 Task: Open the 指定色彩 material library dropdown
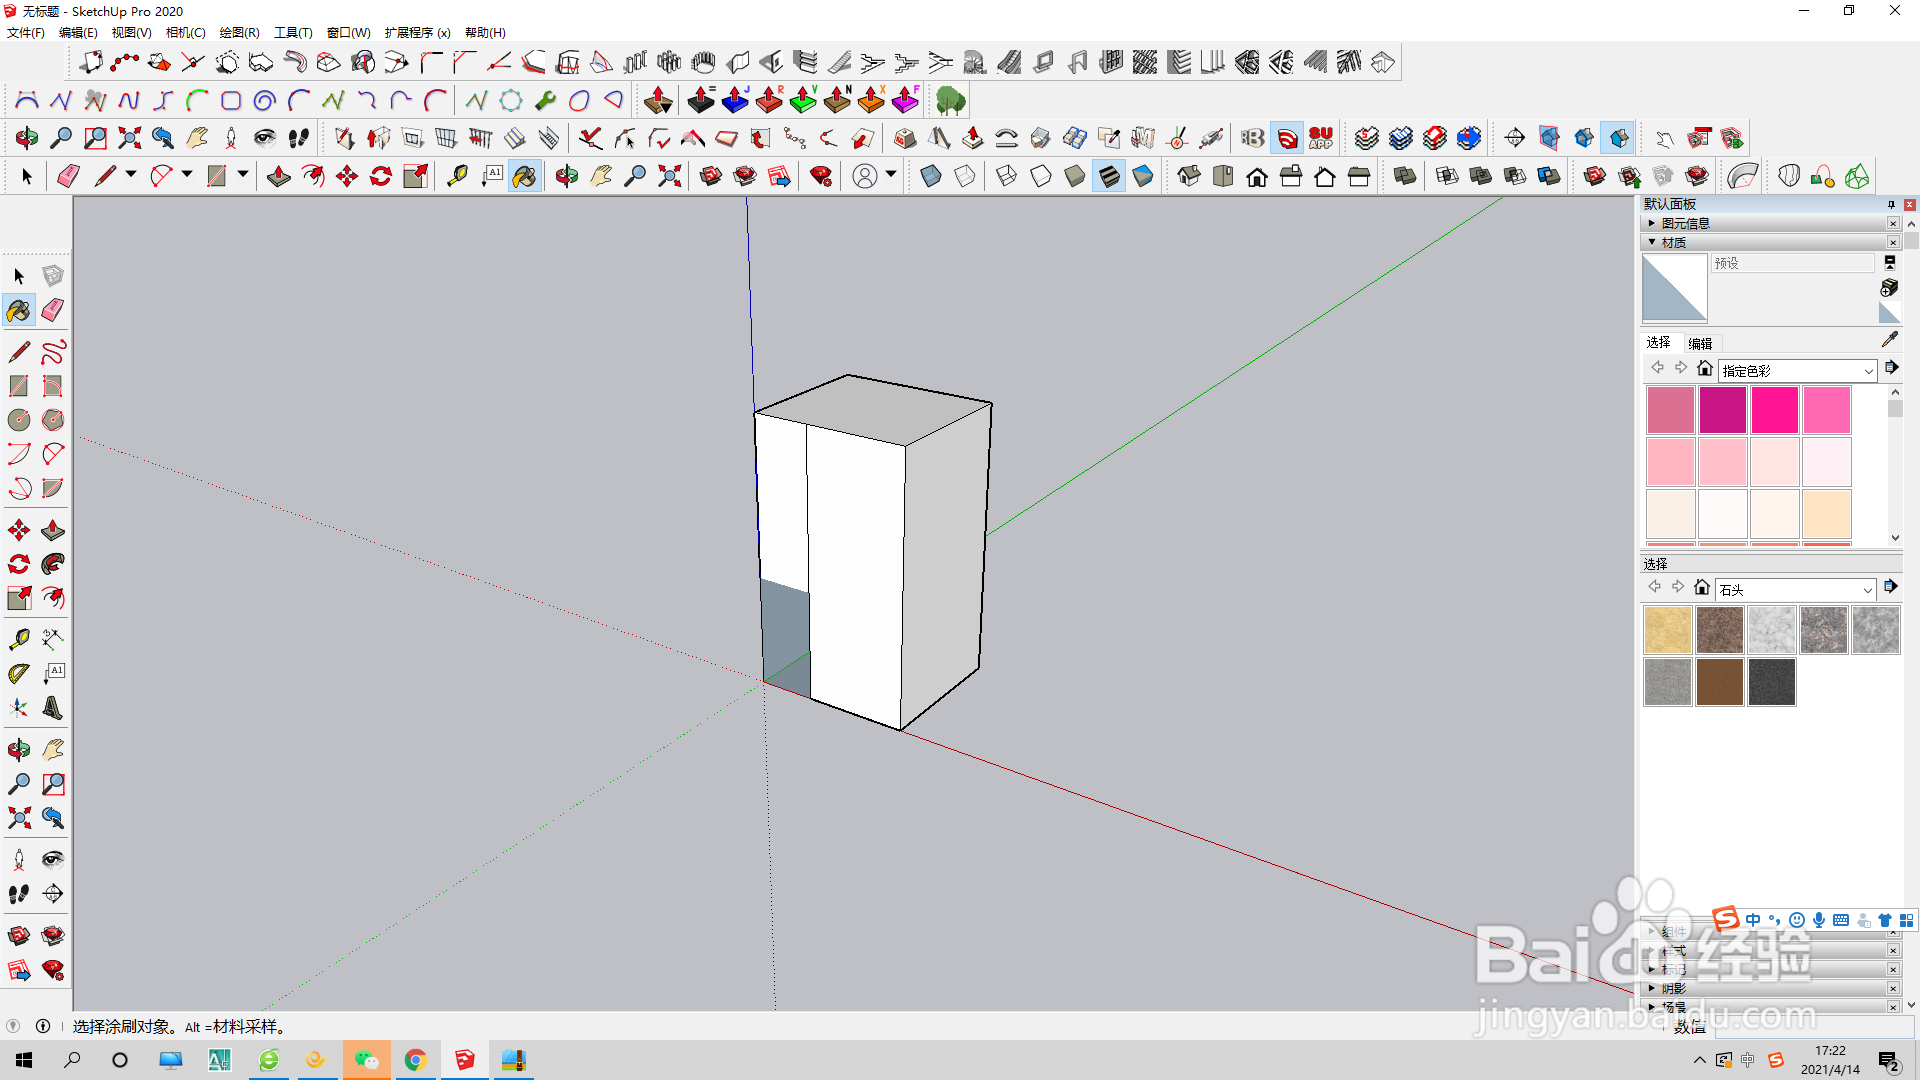[1868, 371]
